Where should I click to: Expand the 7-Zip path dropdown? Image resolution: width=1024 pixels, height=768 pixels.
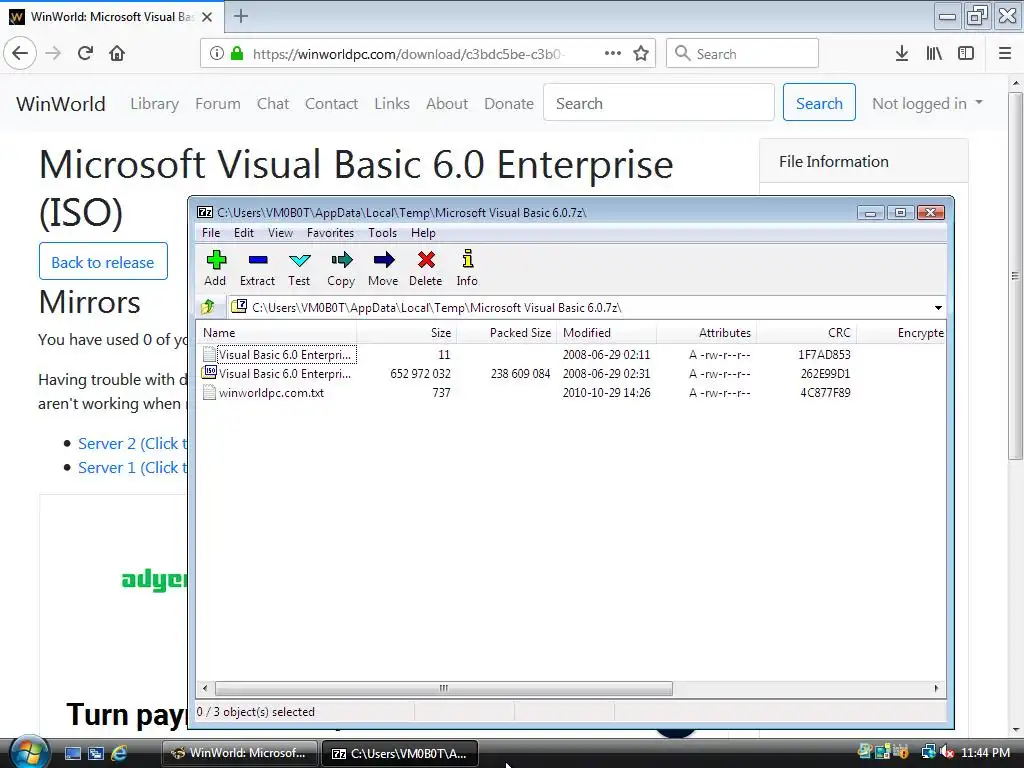[938, 308]
